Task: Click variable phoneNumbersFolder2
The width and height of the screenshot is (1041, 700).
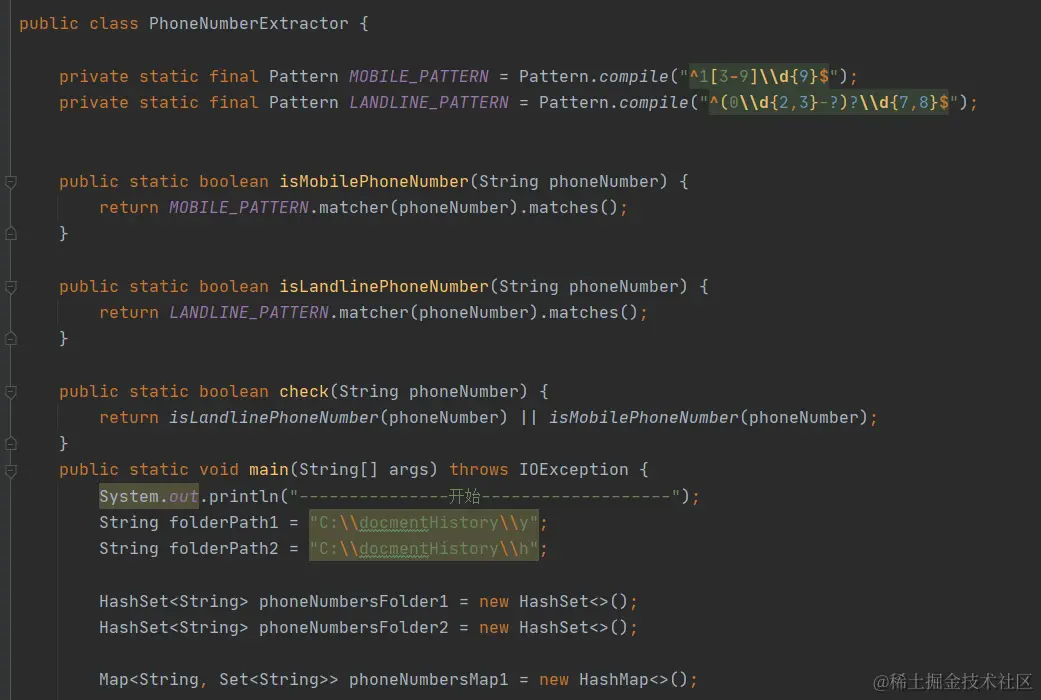Action: tap(354, 627)
